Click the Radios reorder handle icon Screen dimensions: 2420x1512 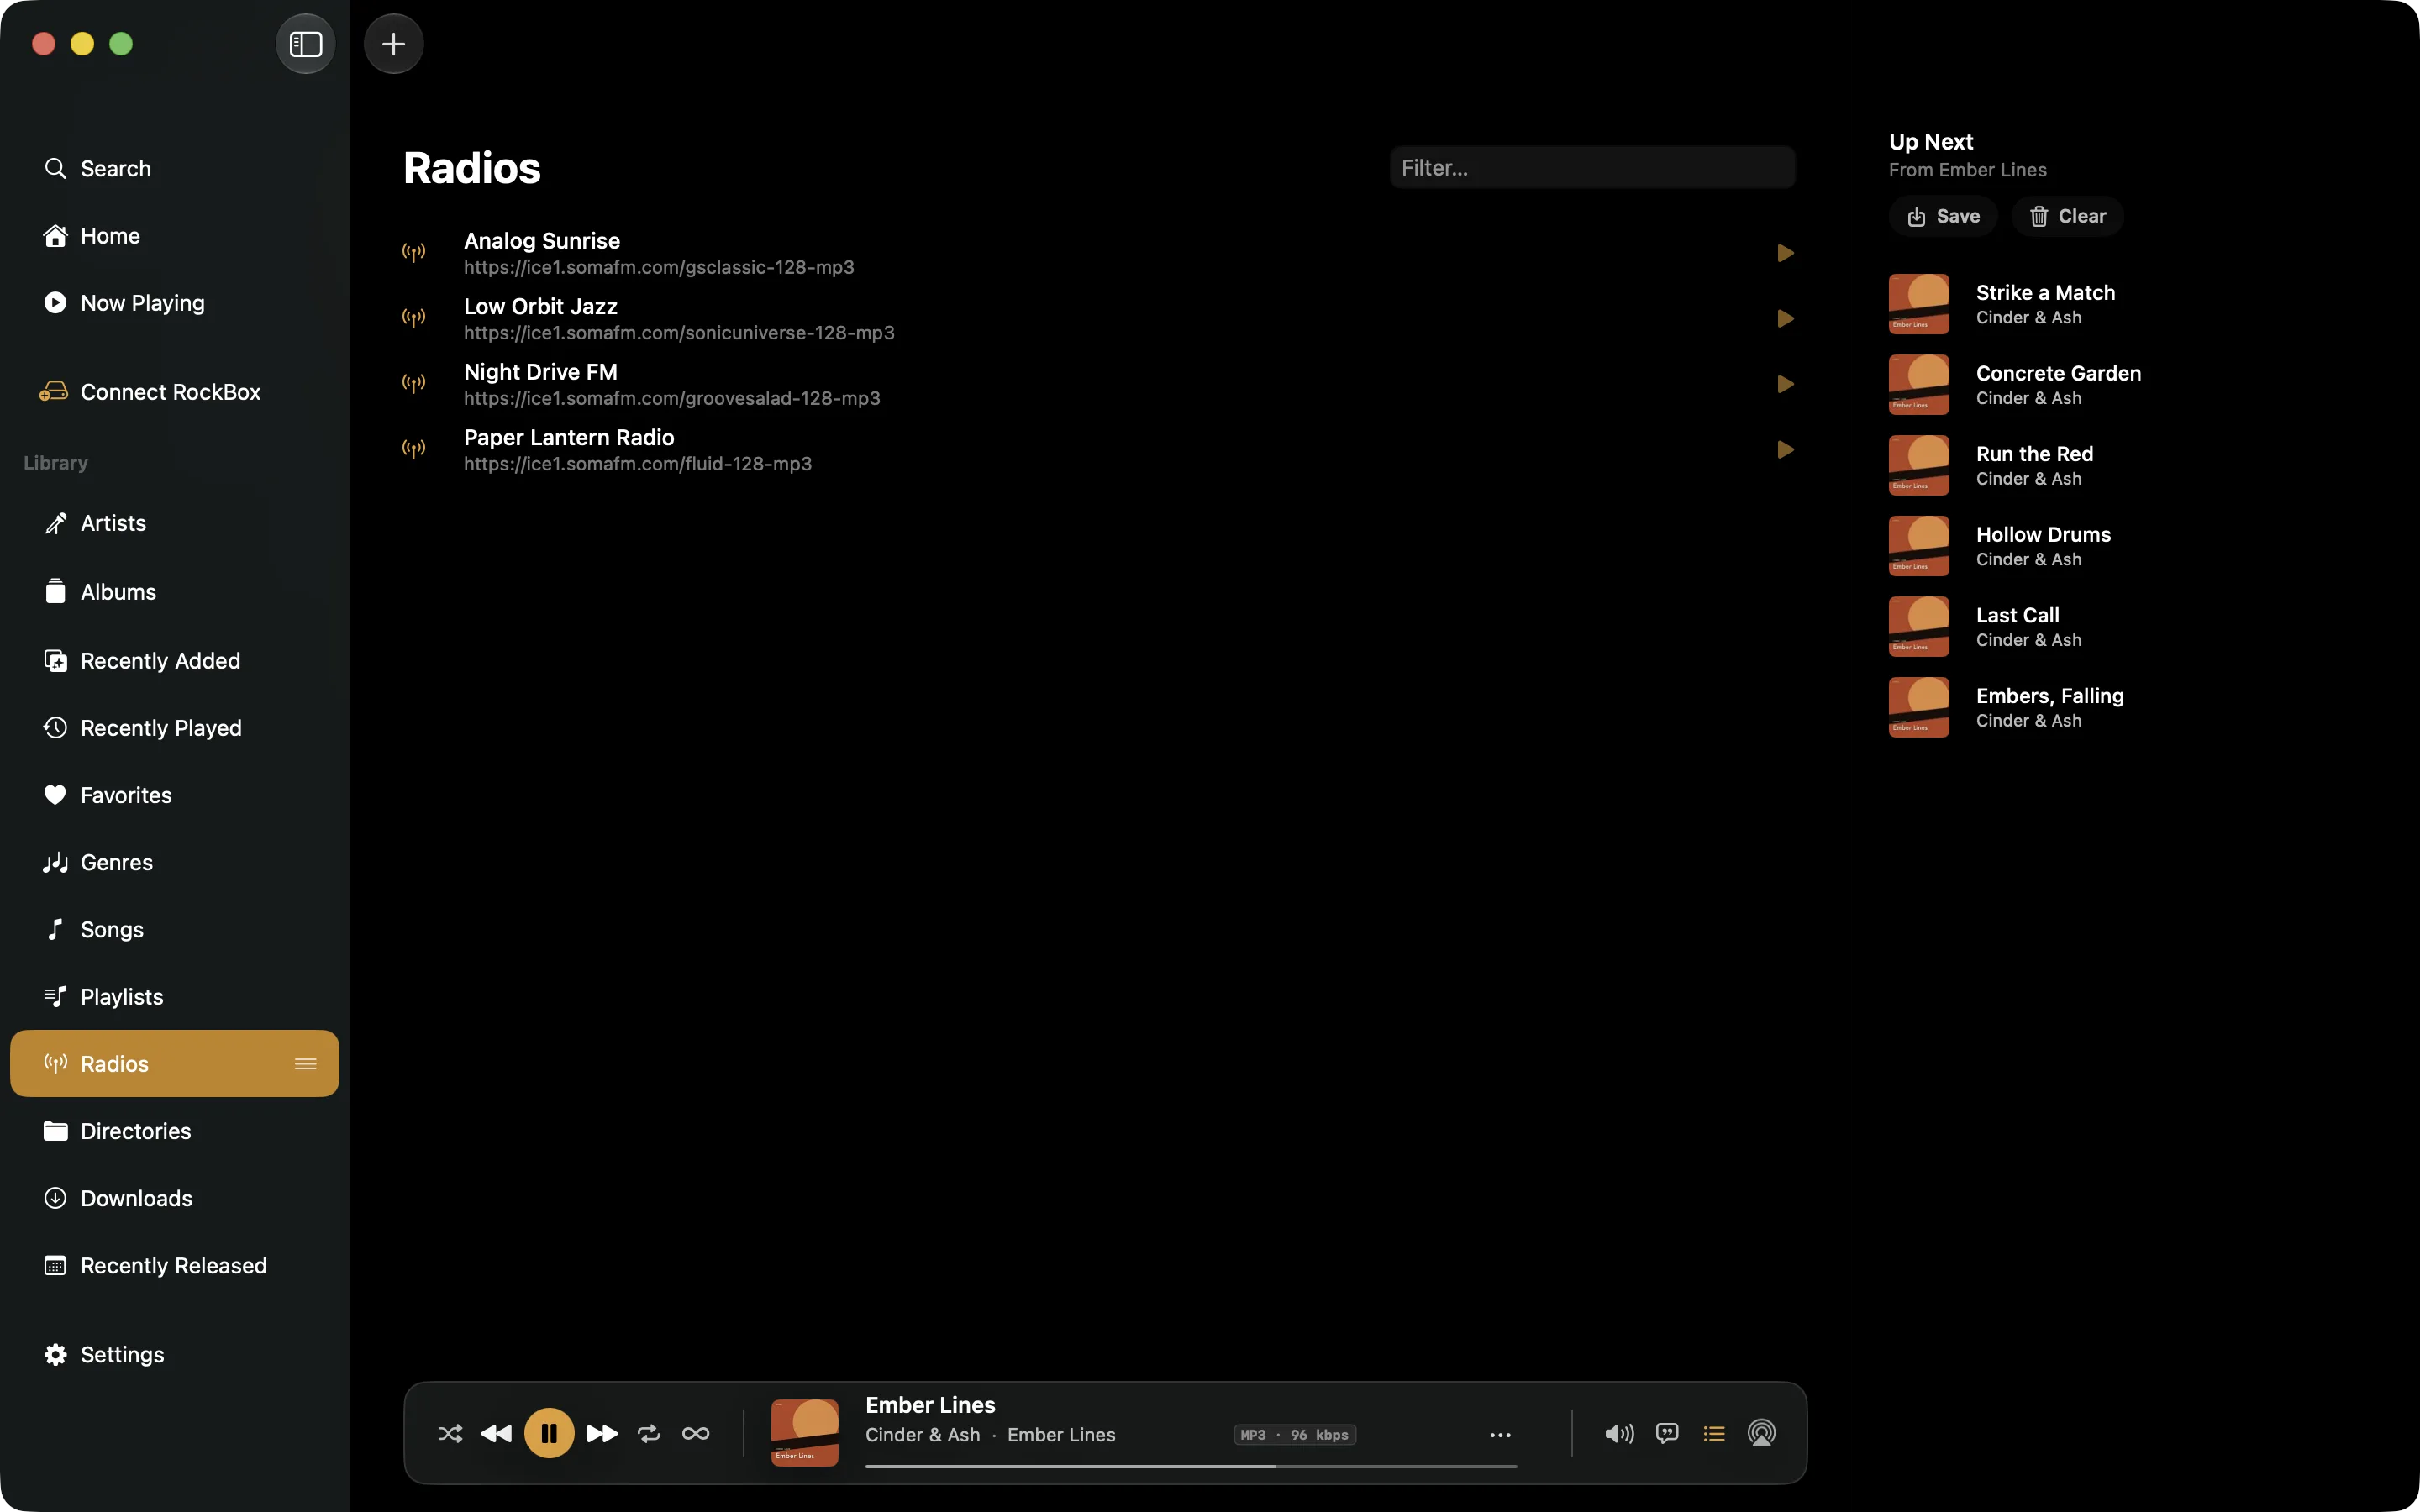306,1064
